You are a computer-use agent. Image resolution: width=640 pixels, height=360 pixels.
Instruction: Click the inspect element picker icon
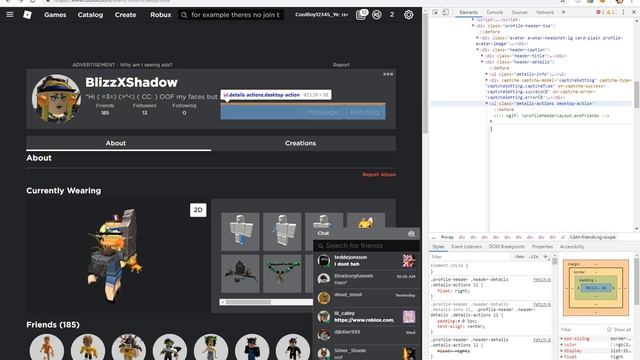pos(435,12)
